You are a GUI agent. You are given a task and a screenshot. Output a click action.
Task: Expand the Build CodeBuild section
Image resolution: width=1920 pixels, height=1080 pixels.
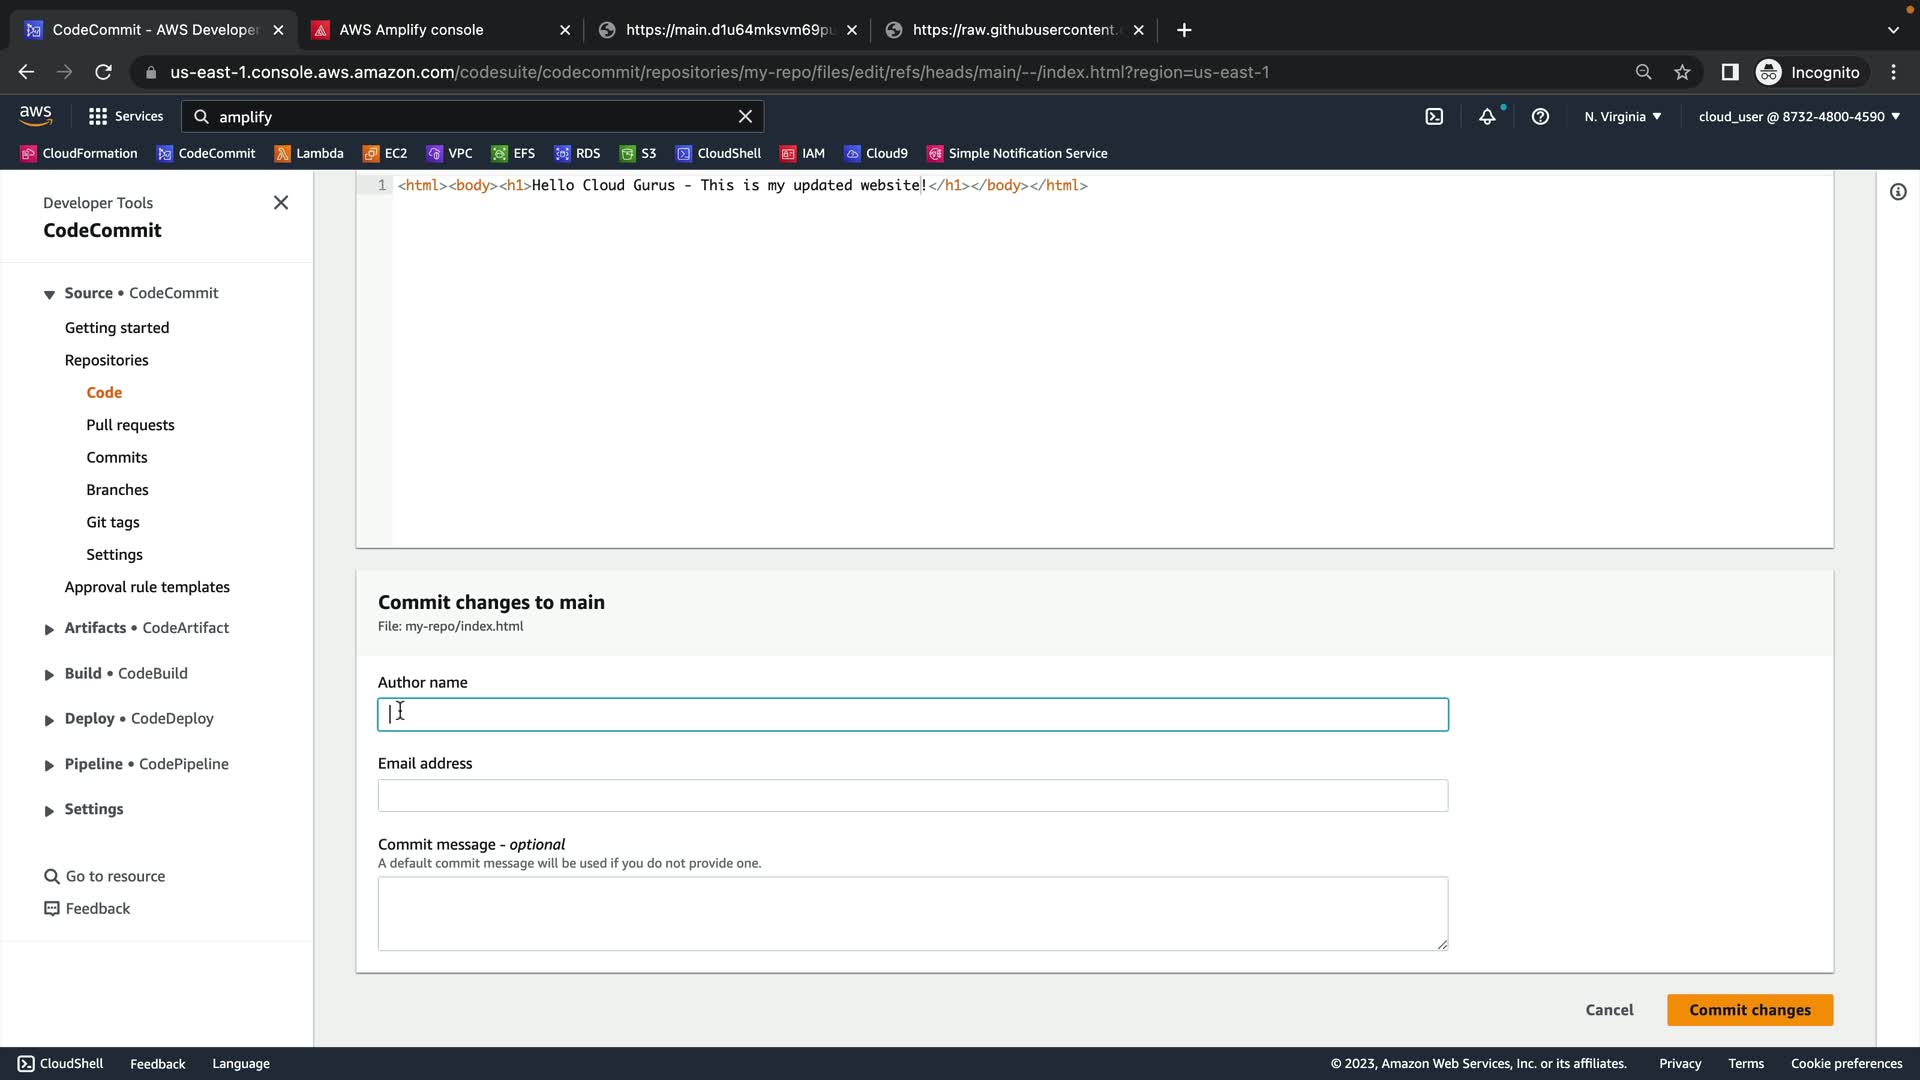[49, 675]
